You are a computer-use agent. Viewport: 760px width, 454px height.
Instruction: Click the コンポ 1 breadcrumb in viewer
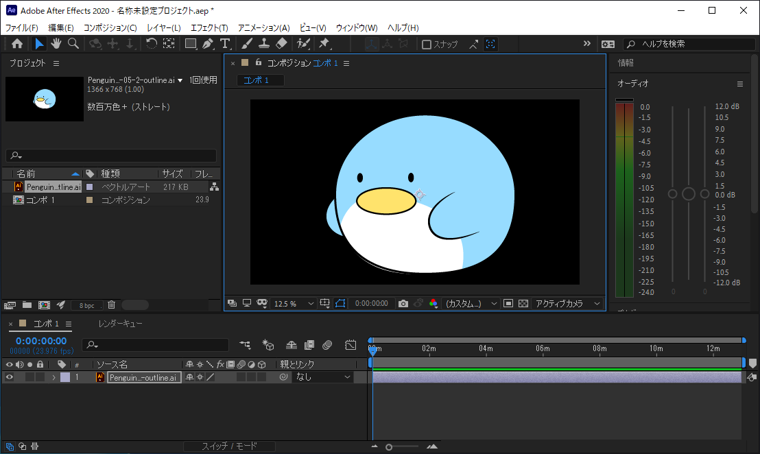[x=256, y=80]
